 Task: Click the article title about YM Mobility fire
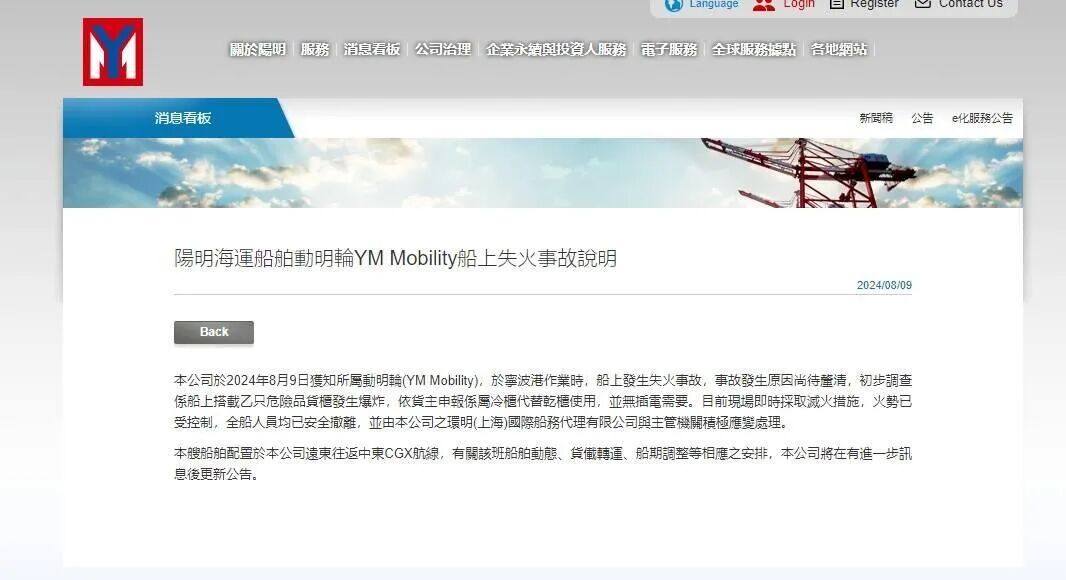point(395,258)
